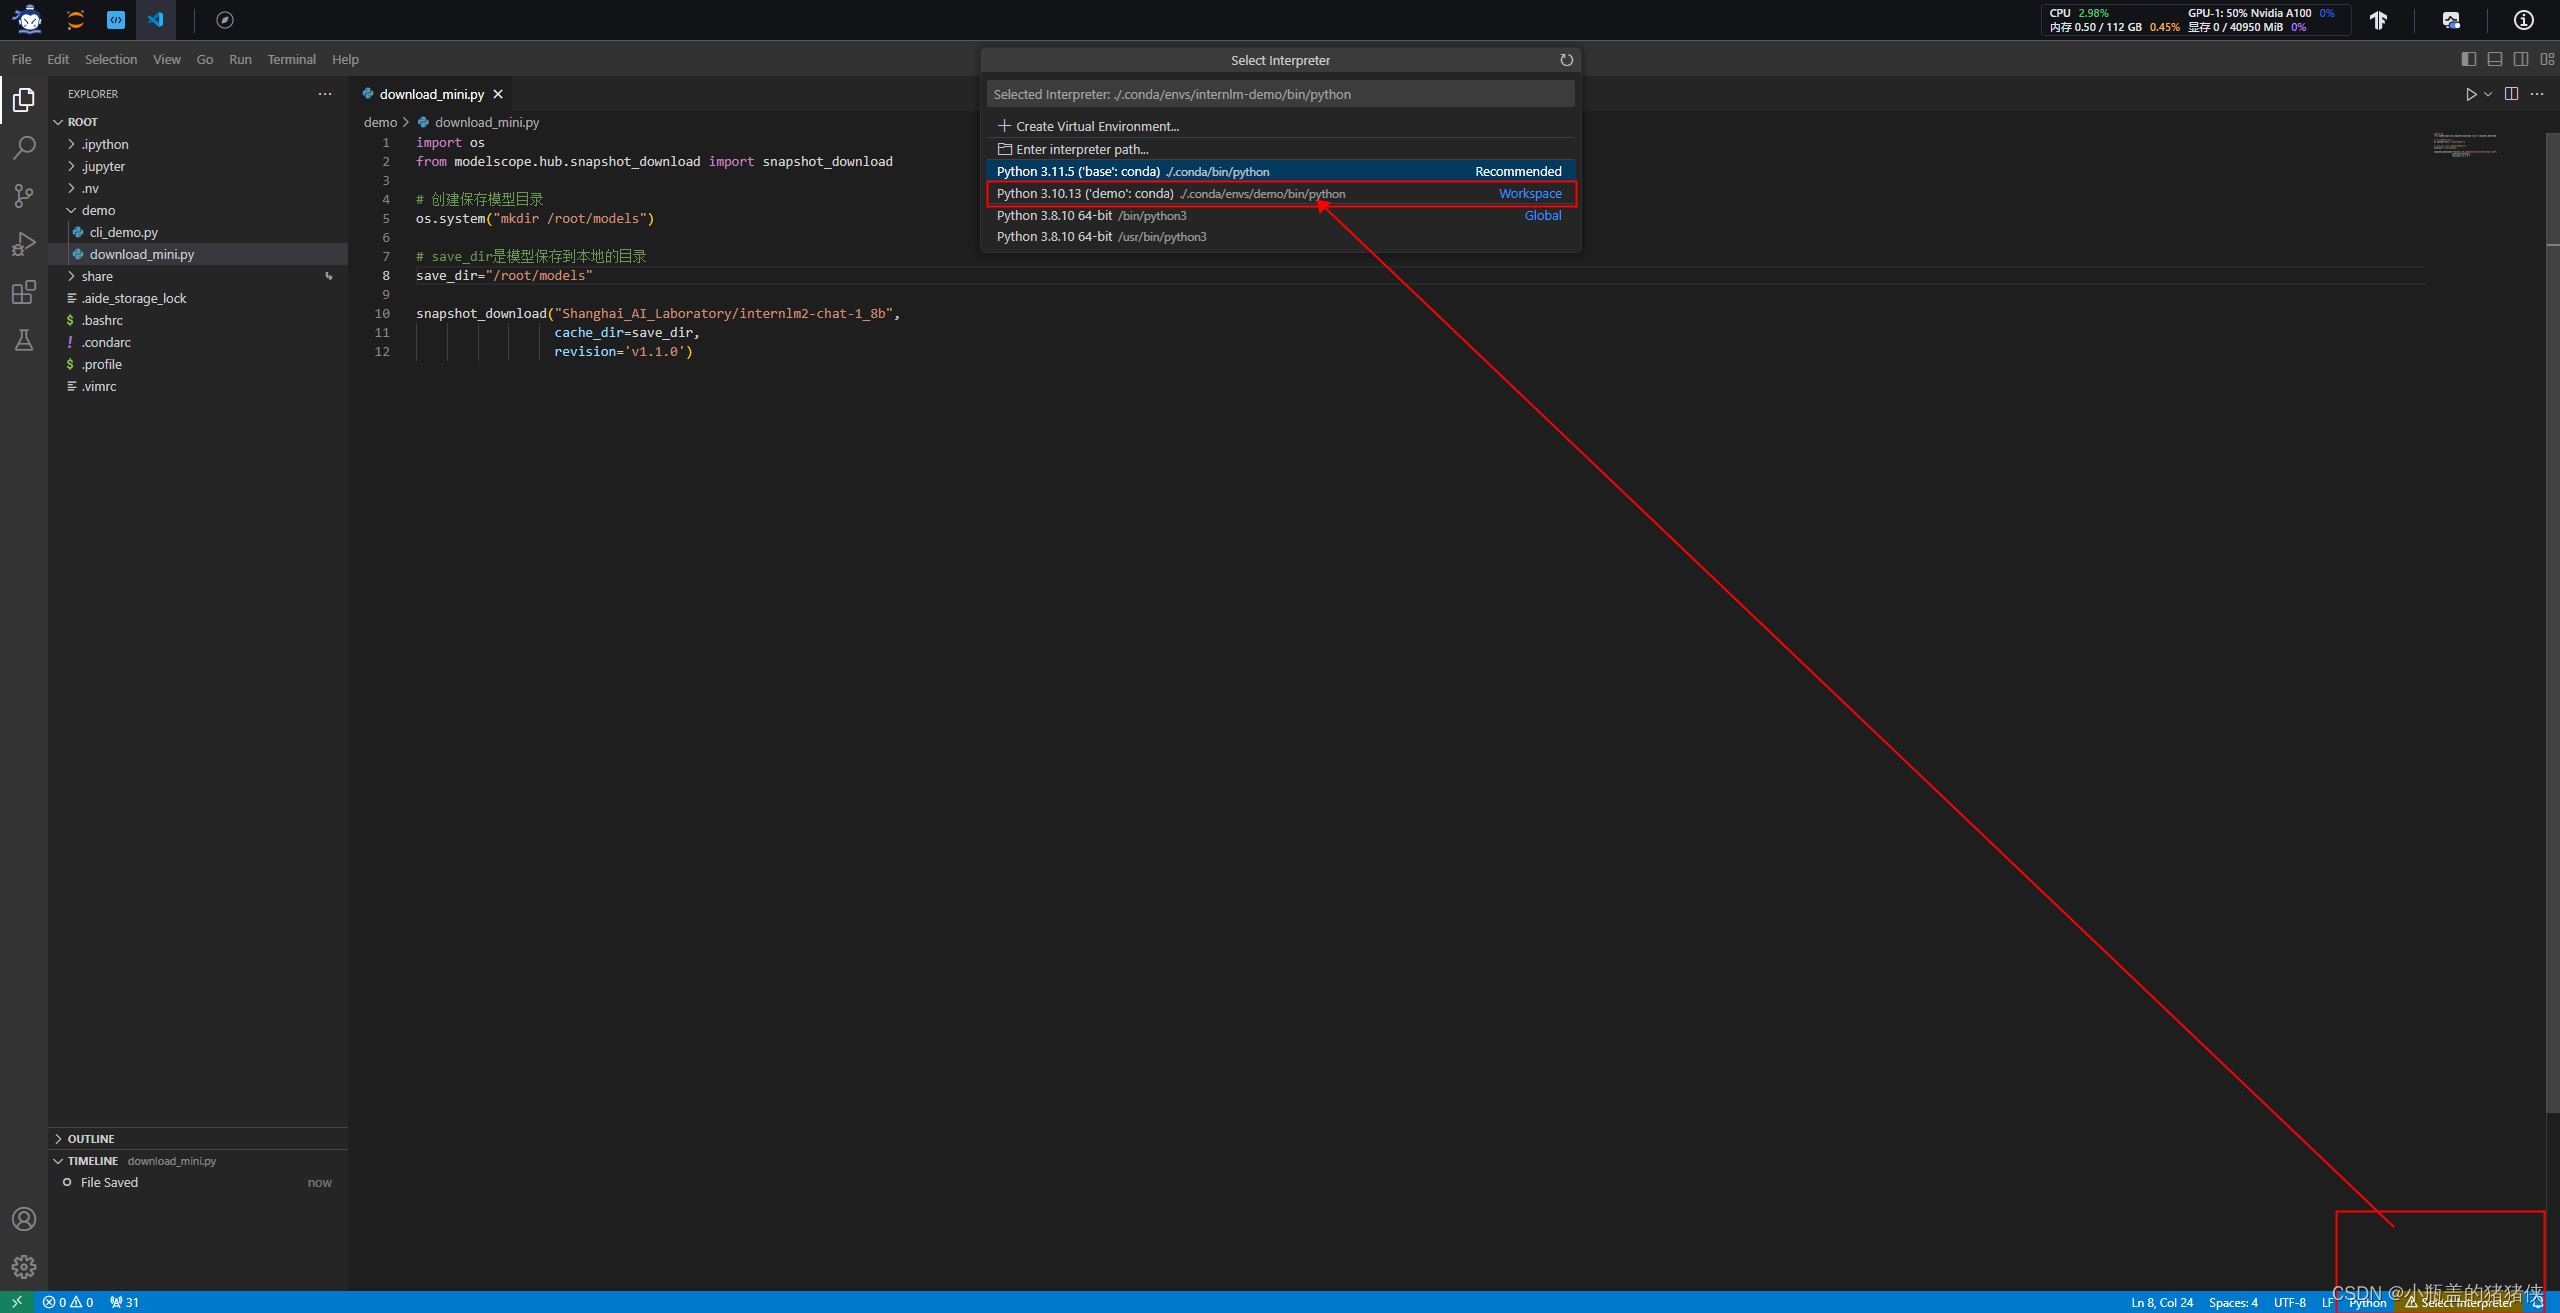Open the Extensions view icon
The image size is (2560, 1313).
pos(24,292)
